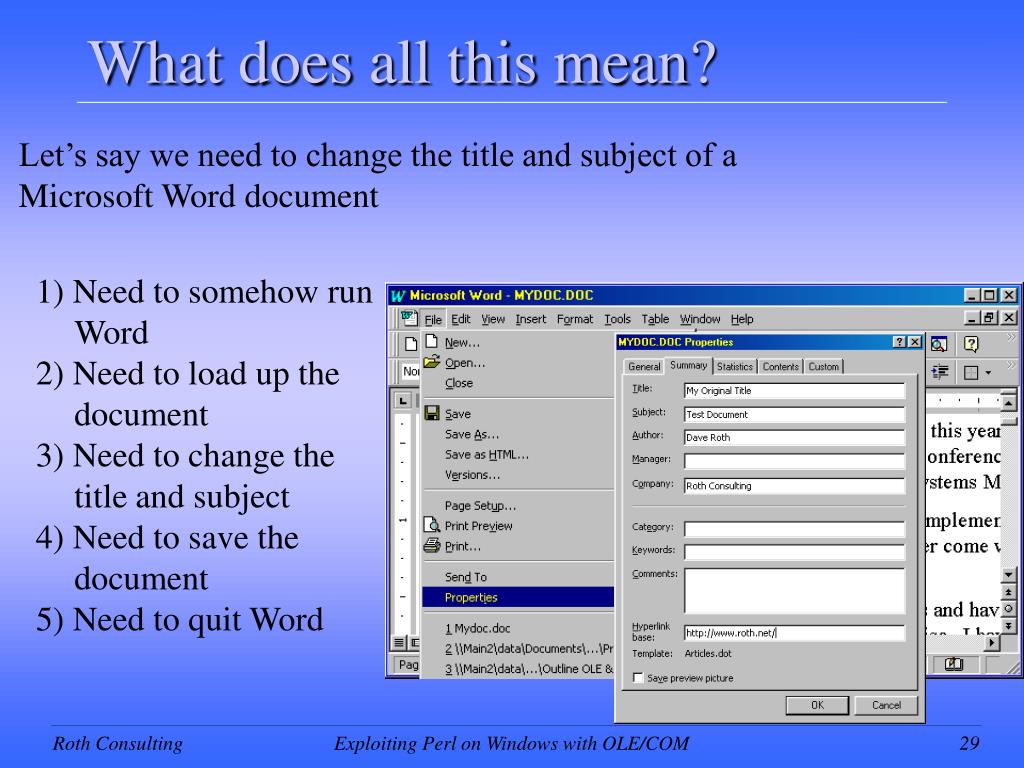The width and height of the screenshot is (1024, 768).
Task: Click the OK button in Properties dialog
Action: tap(817, 705)
